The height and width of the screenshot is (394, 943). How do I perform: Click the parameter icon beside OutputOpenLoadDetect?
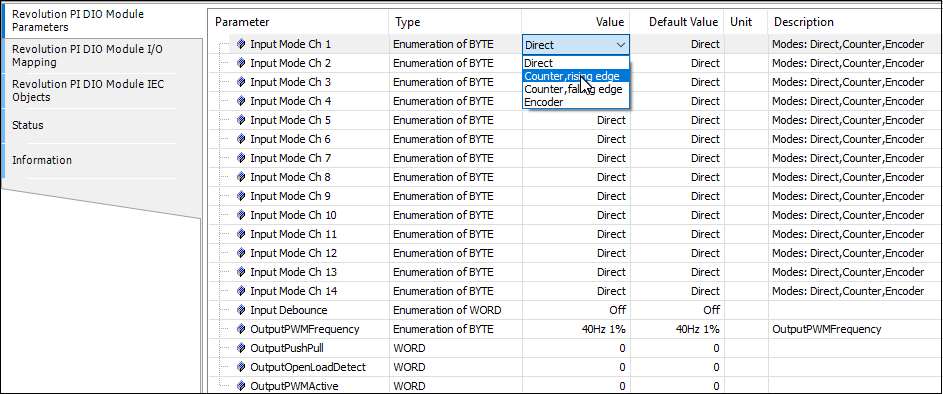[241, 368]
